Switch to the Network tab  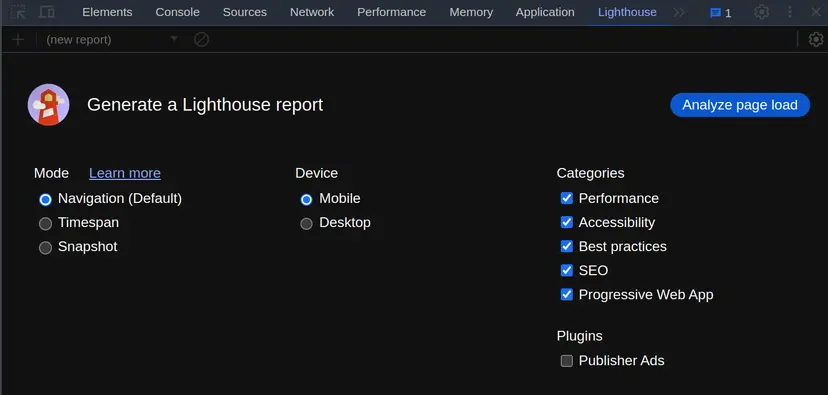(x=312, y=12)
